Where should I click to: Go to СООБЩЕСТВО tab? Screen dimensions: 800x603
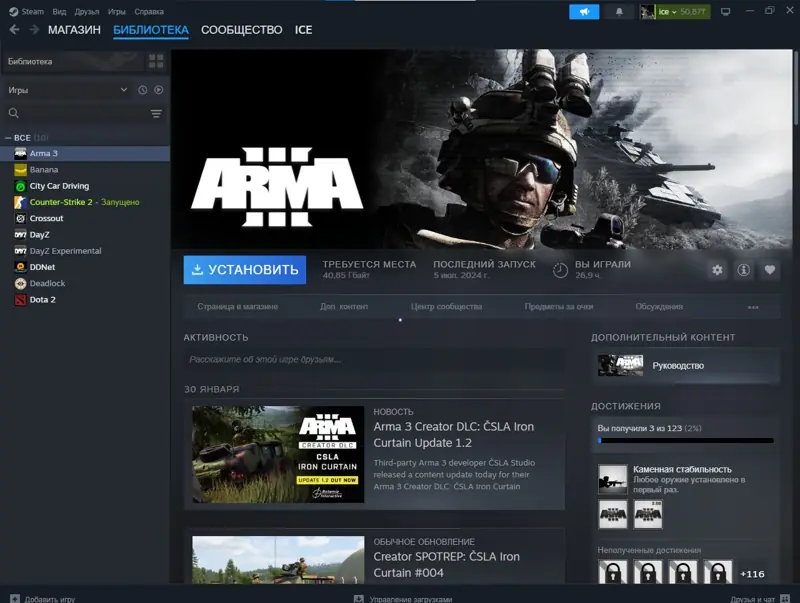point(241,30)
